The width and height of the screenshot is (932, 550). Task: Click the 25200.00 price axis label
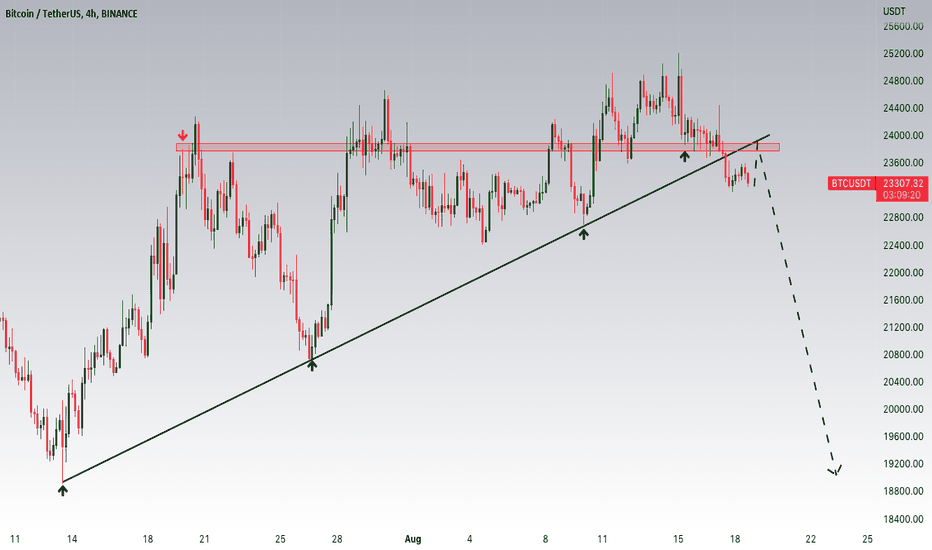coord(903,54)
